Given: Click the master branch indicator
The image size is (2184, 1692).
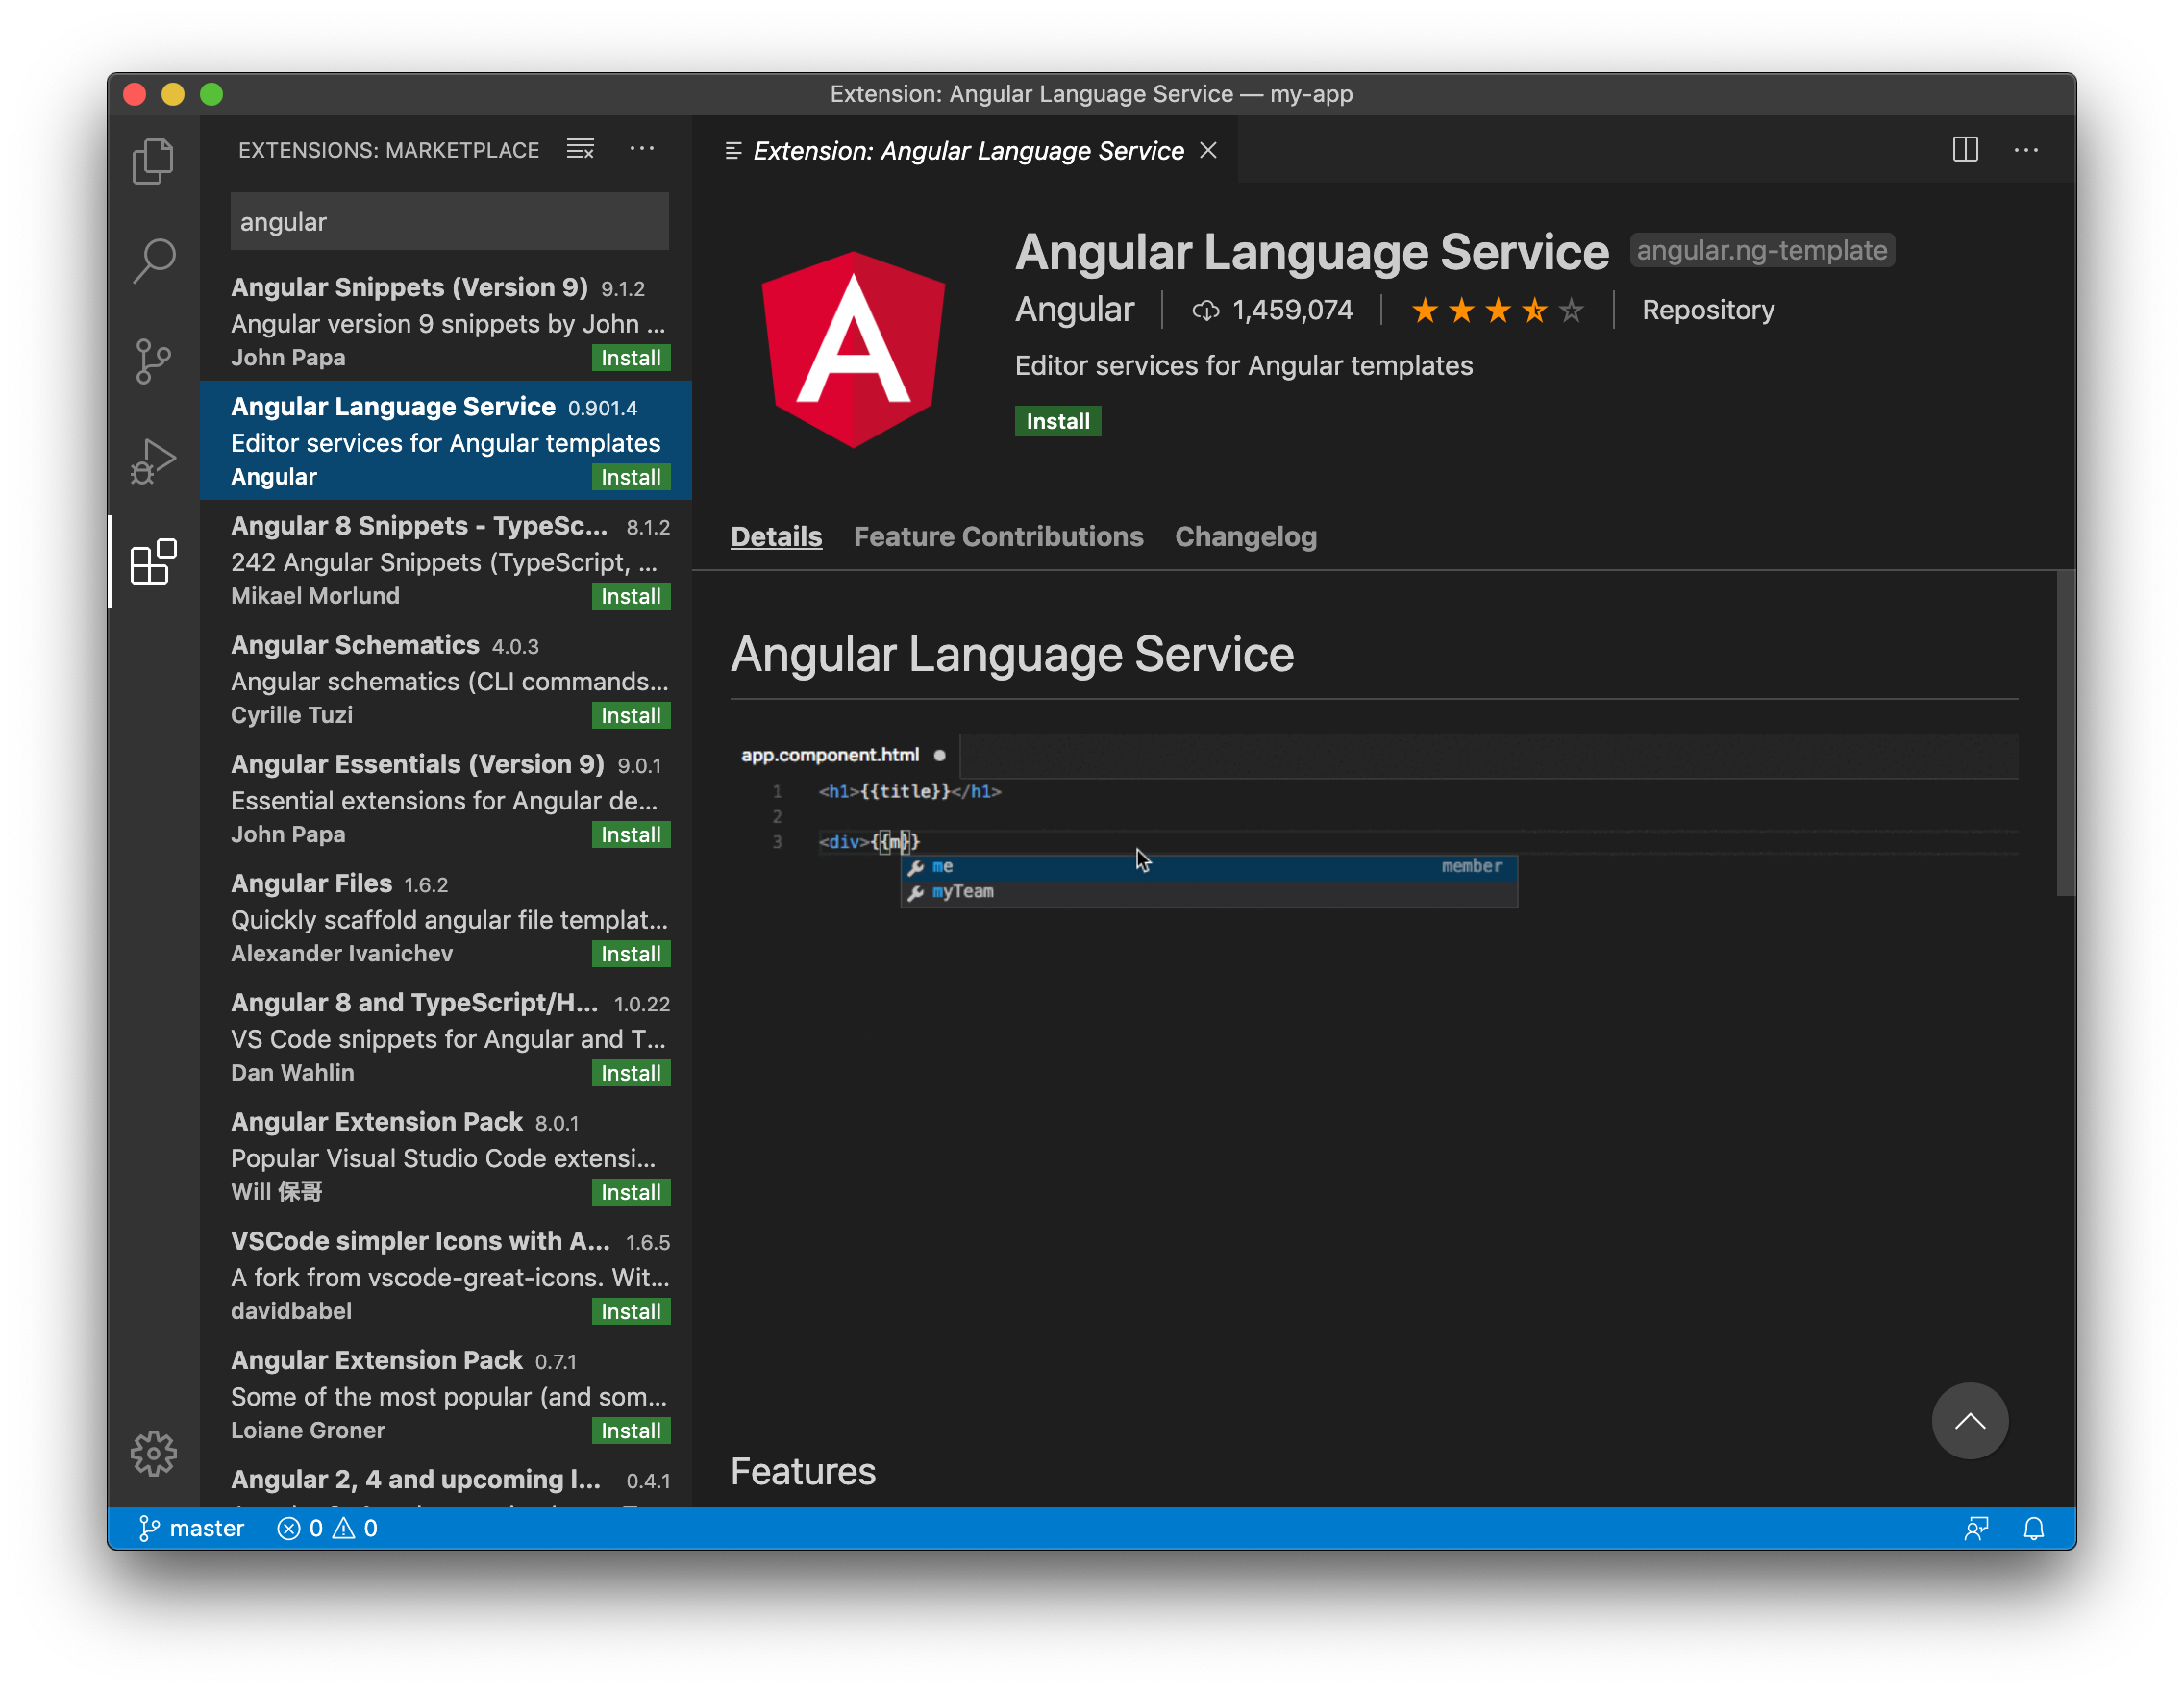Looking at the screenshot, I should pyautogui.click(x=192, y=1528).
